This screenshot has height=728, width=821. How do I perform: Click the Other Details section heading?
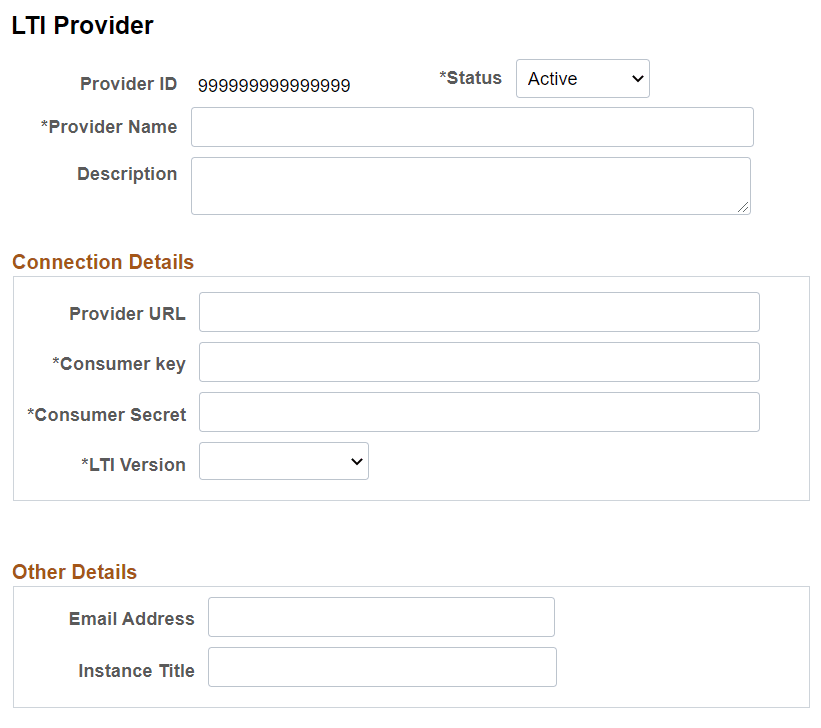tap(74, 572)
